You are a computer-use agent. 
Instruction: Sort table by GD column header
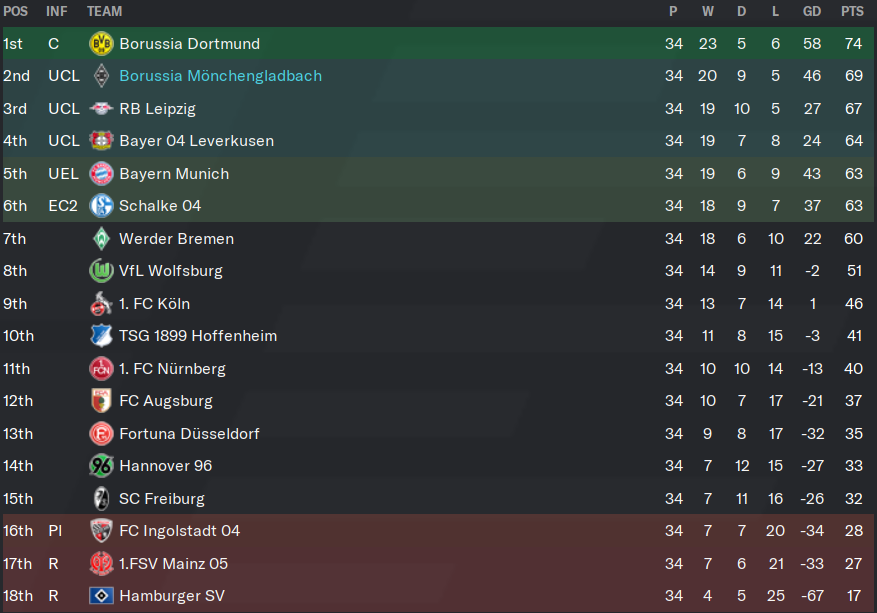tap(812, 11)
